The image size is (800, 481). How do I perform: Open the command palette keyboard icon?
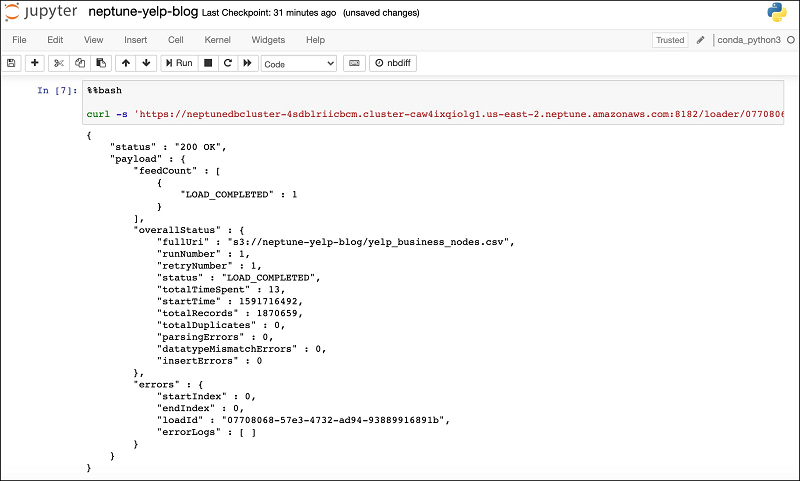click(x=354, y=63)
